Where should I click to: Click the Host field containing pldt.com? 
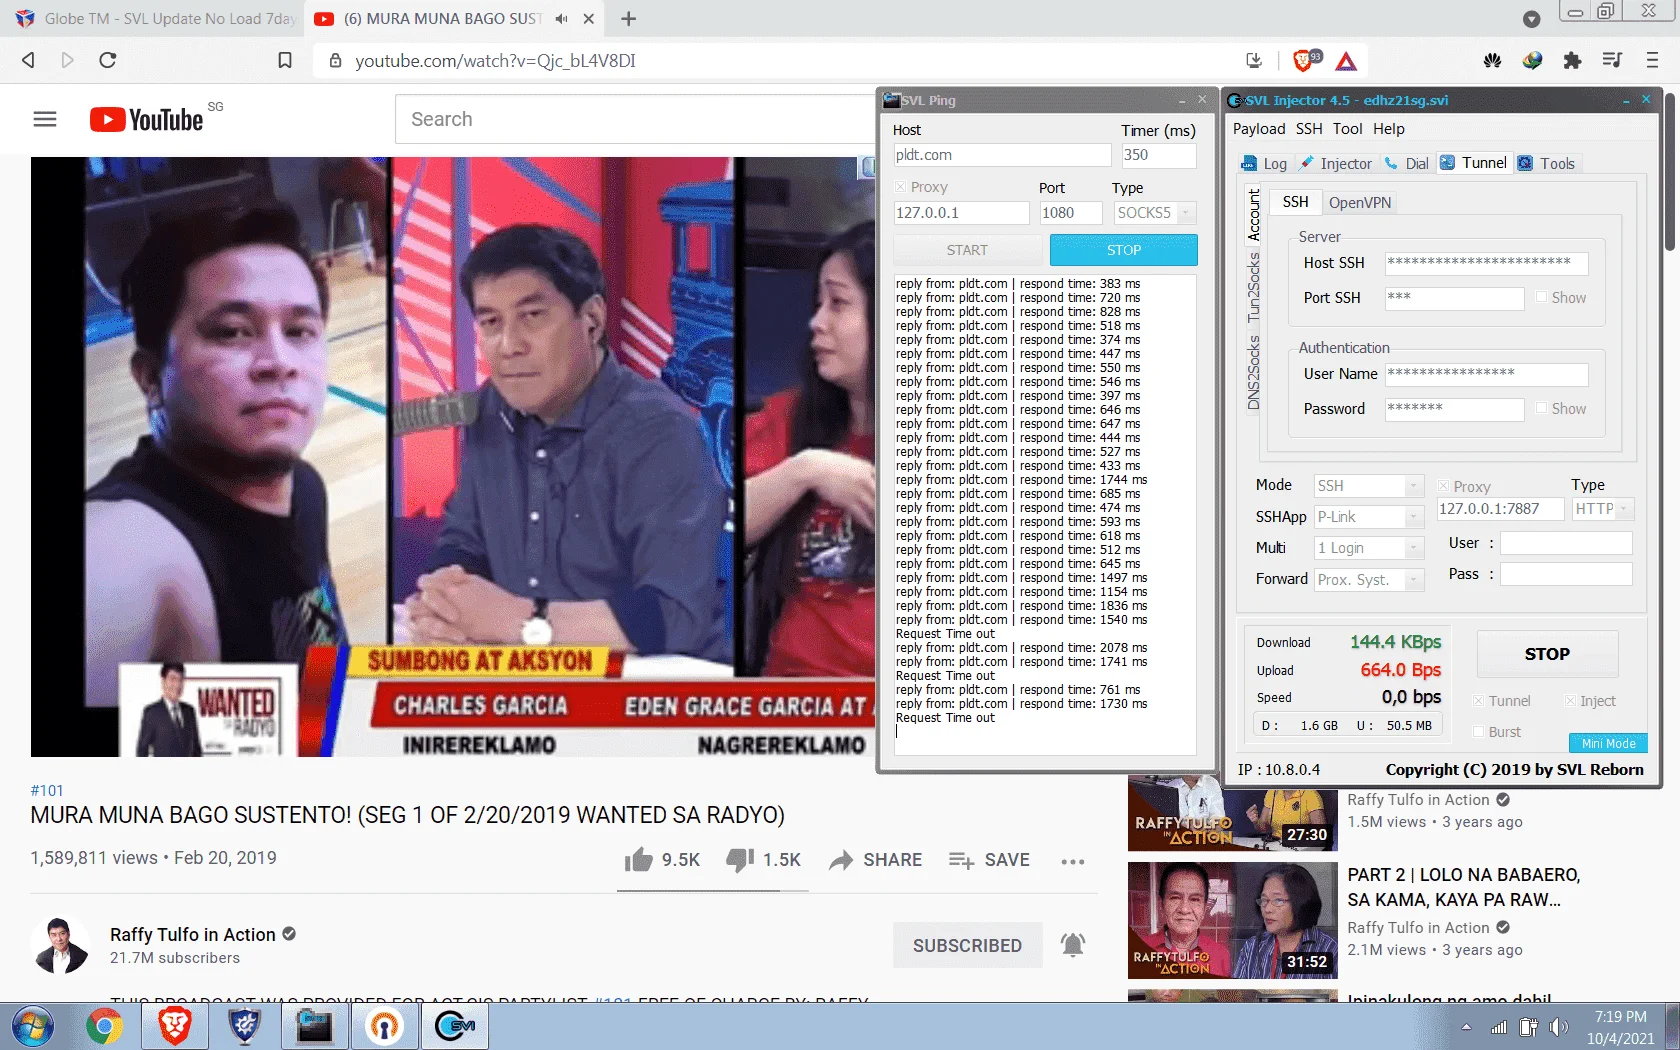(1002, 155)
